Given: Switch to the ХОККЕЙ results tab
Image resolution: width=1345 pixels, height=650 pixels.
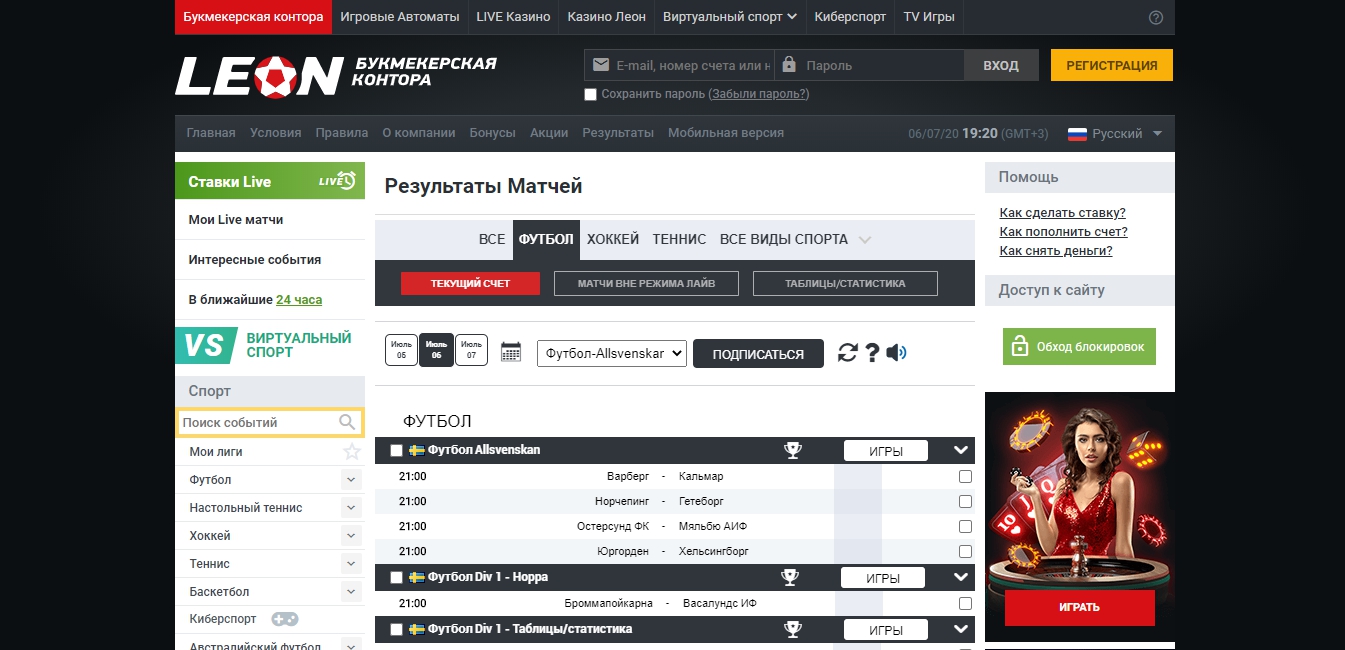Looking at the screenshot, I should 613,239.
